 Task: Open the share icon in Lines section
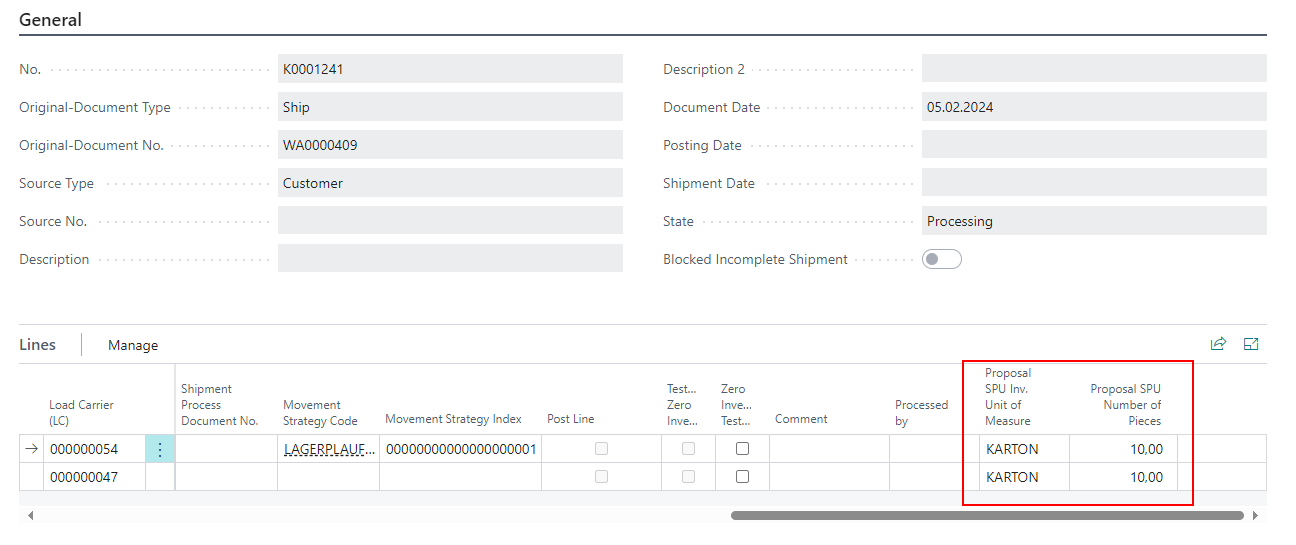(x=1218, y=344)
